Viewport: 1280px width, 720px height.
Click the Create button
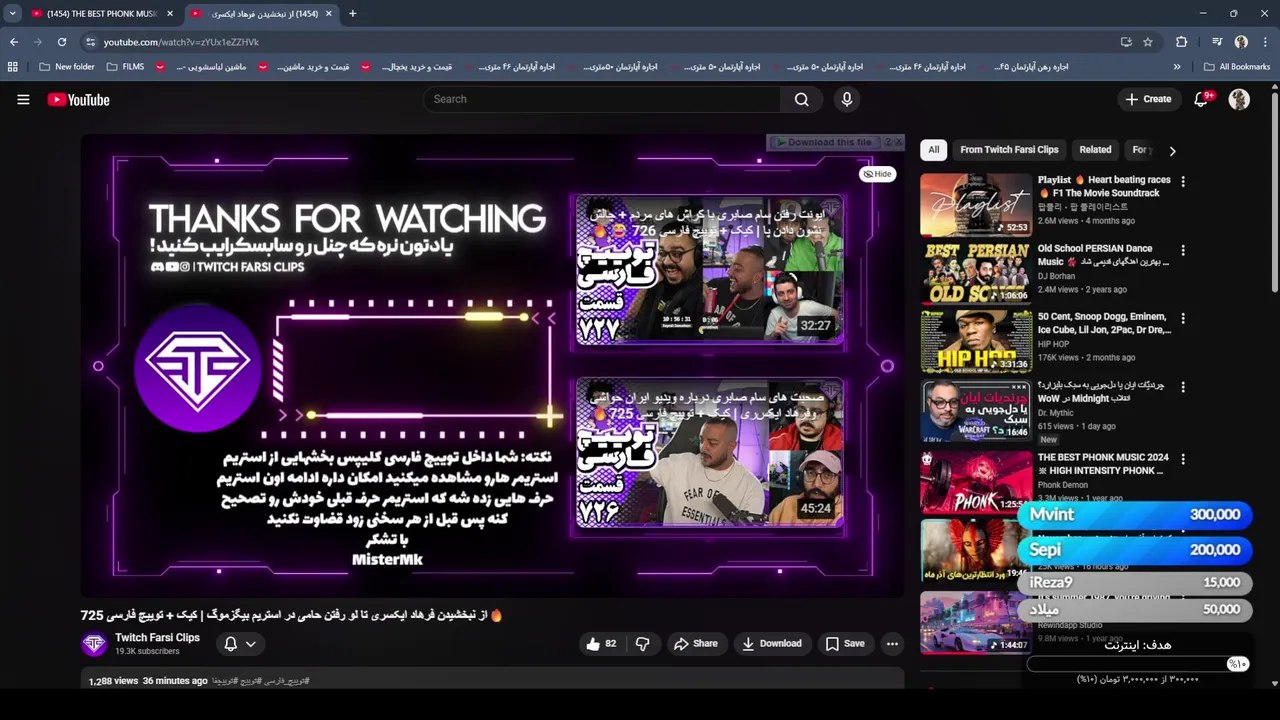[1148, 99]
